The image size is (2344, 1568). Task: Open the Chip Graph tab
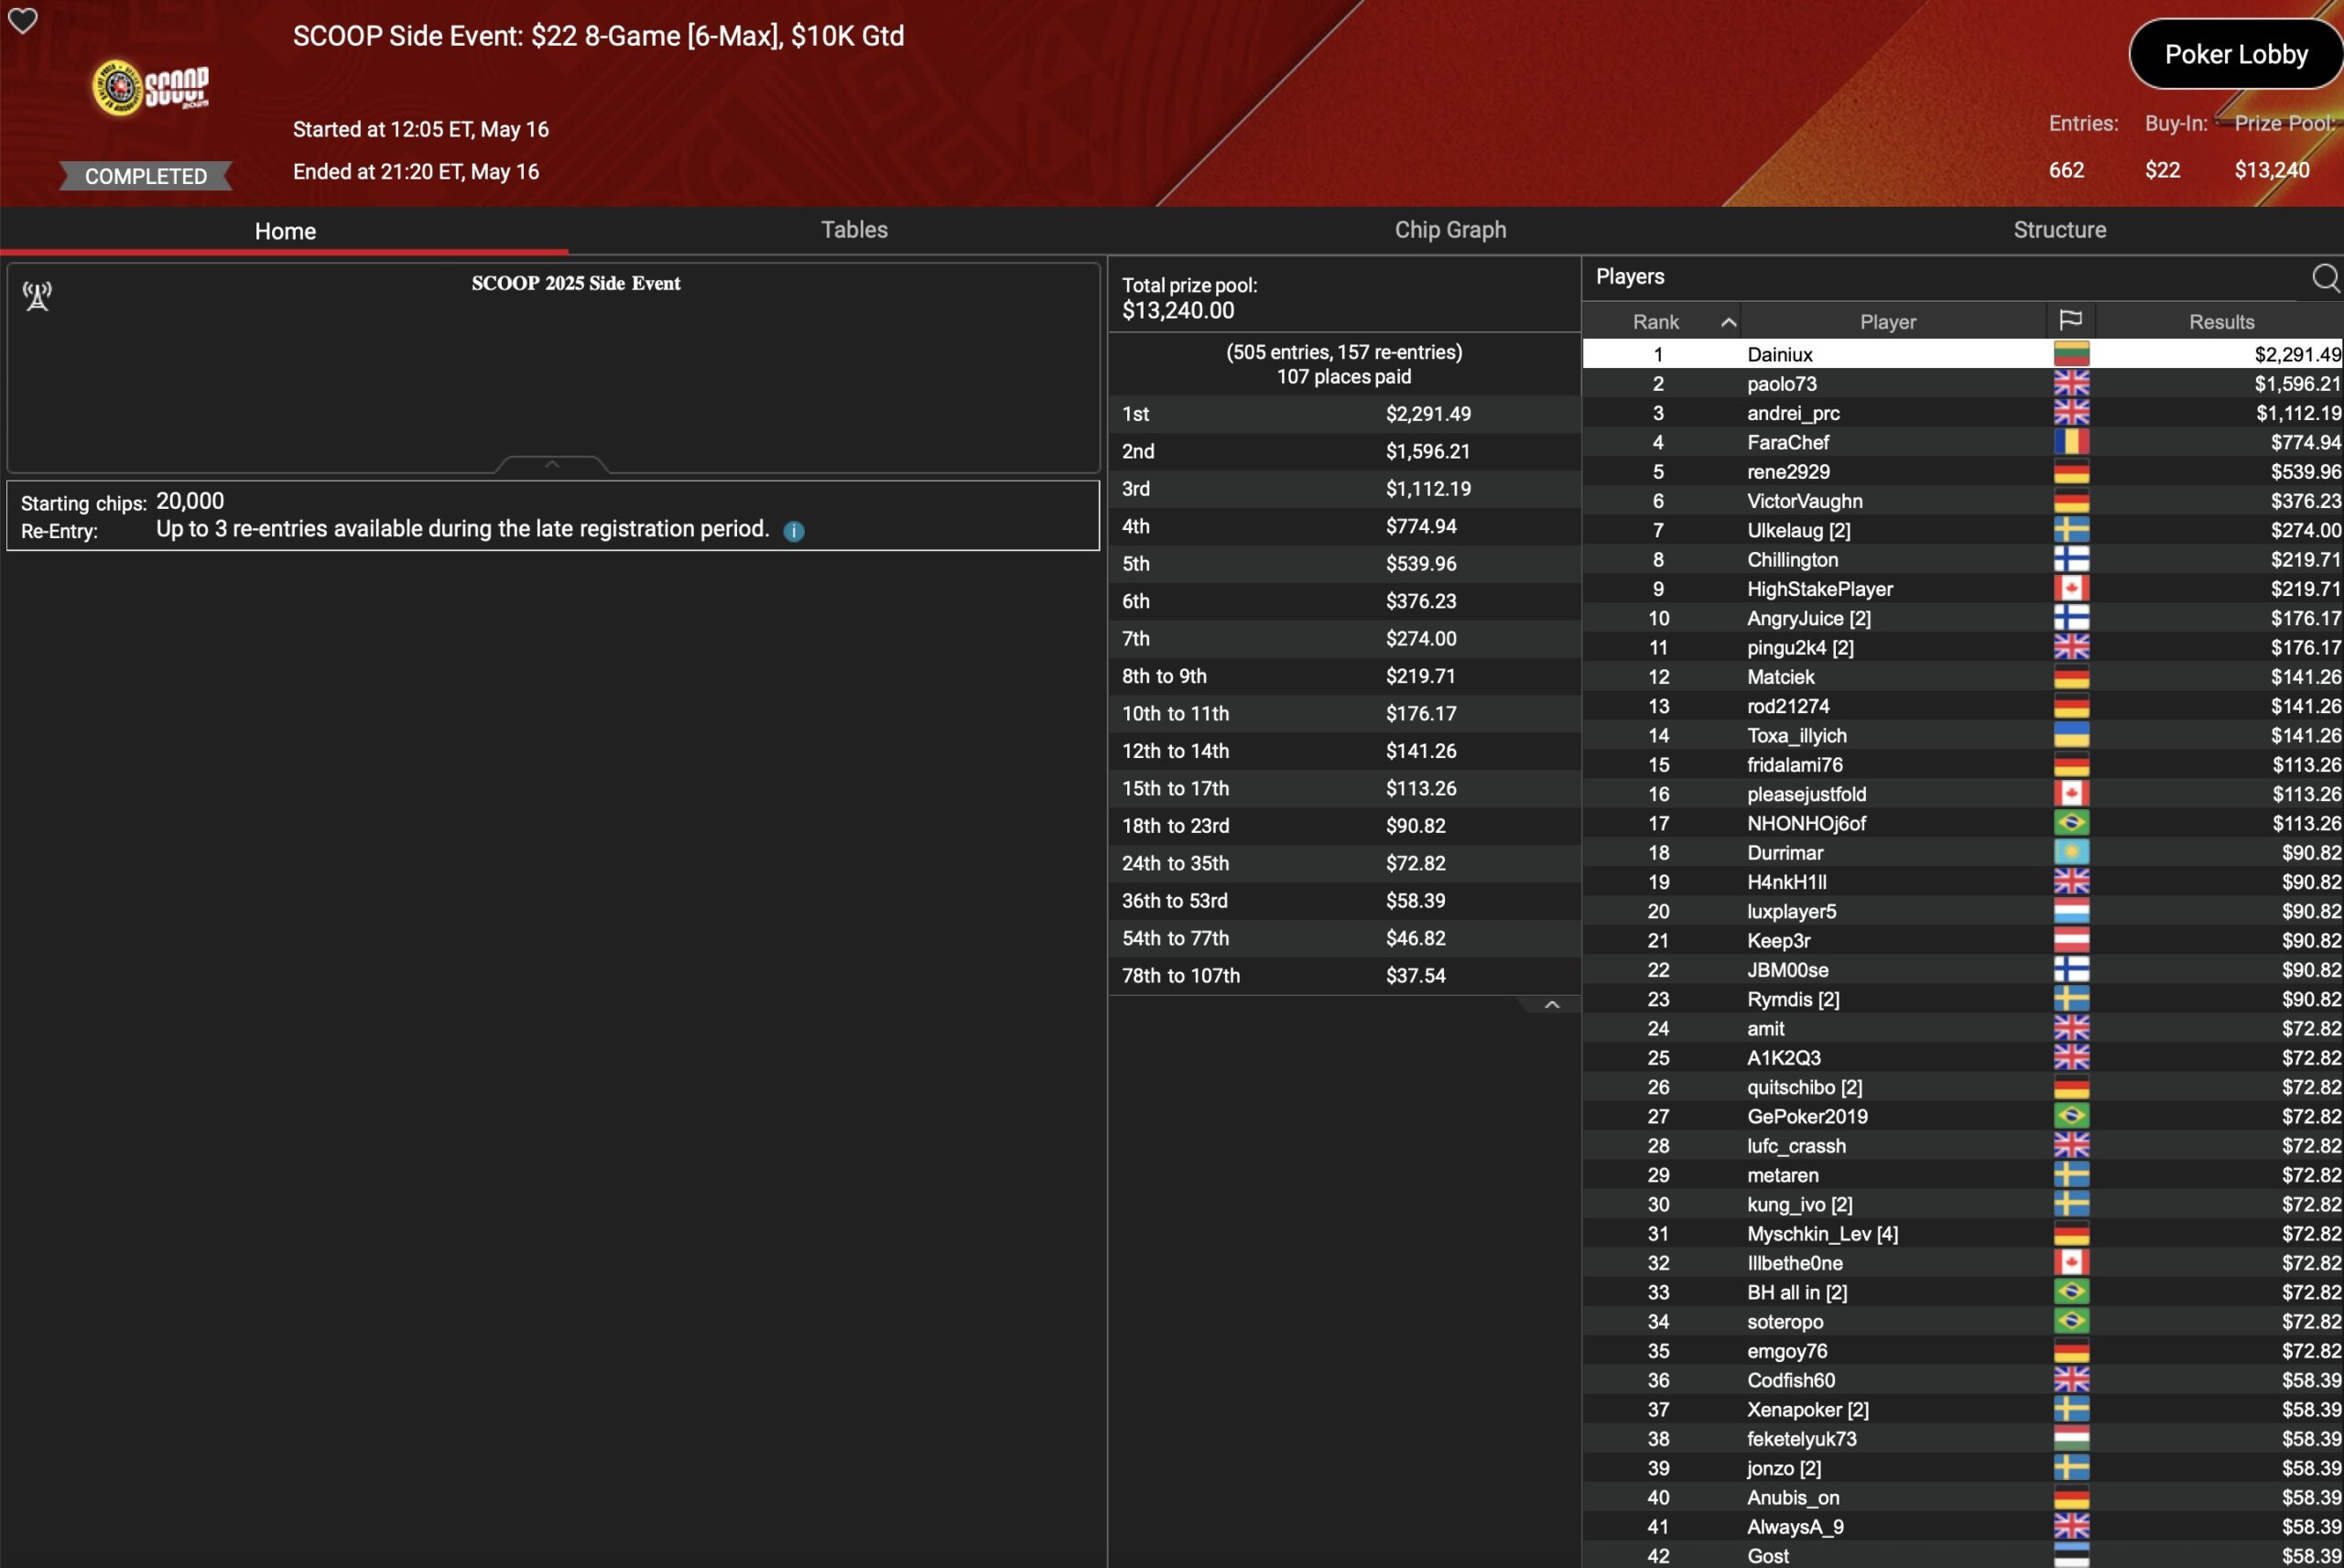1449,230
